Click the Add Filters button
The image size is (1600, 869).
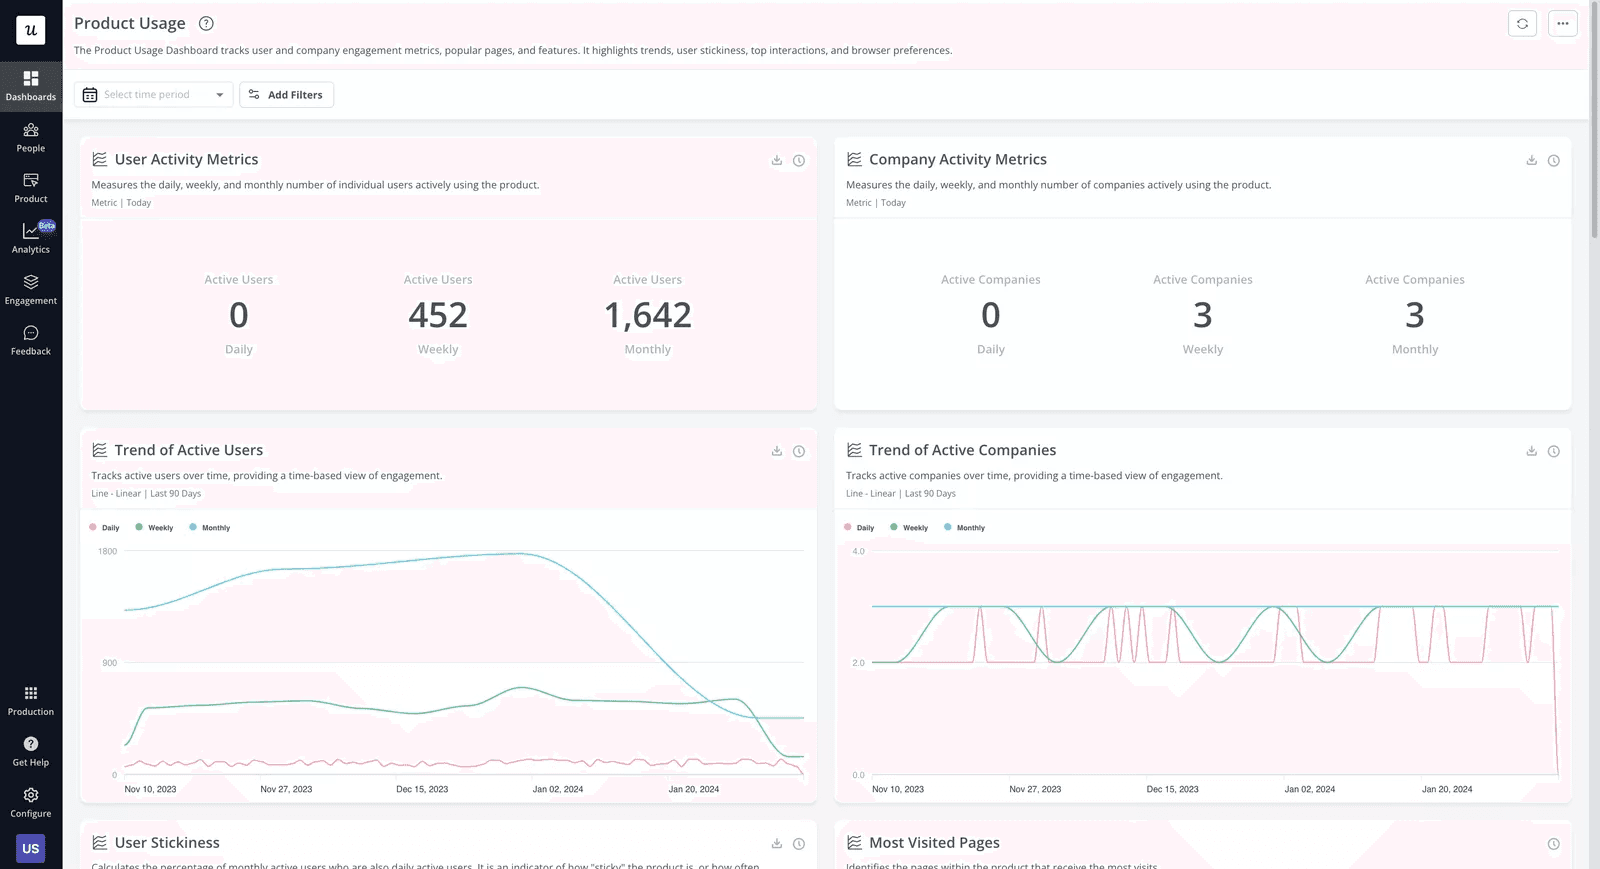point(287,95)
